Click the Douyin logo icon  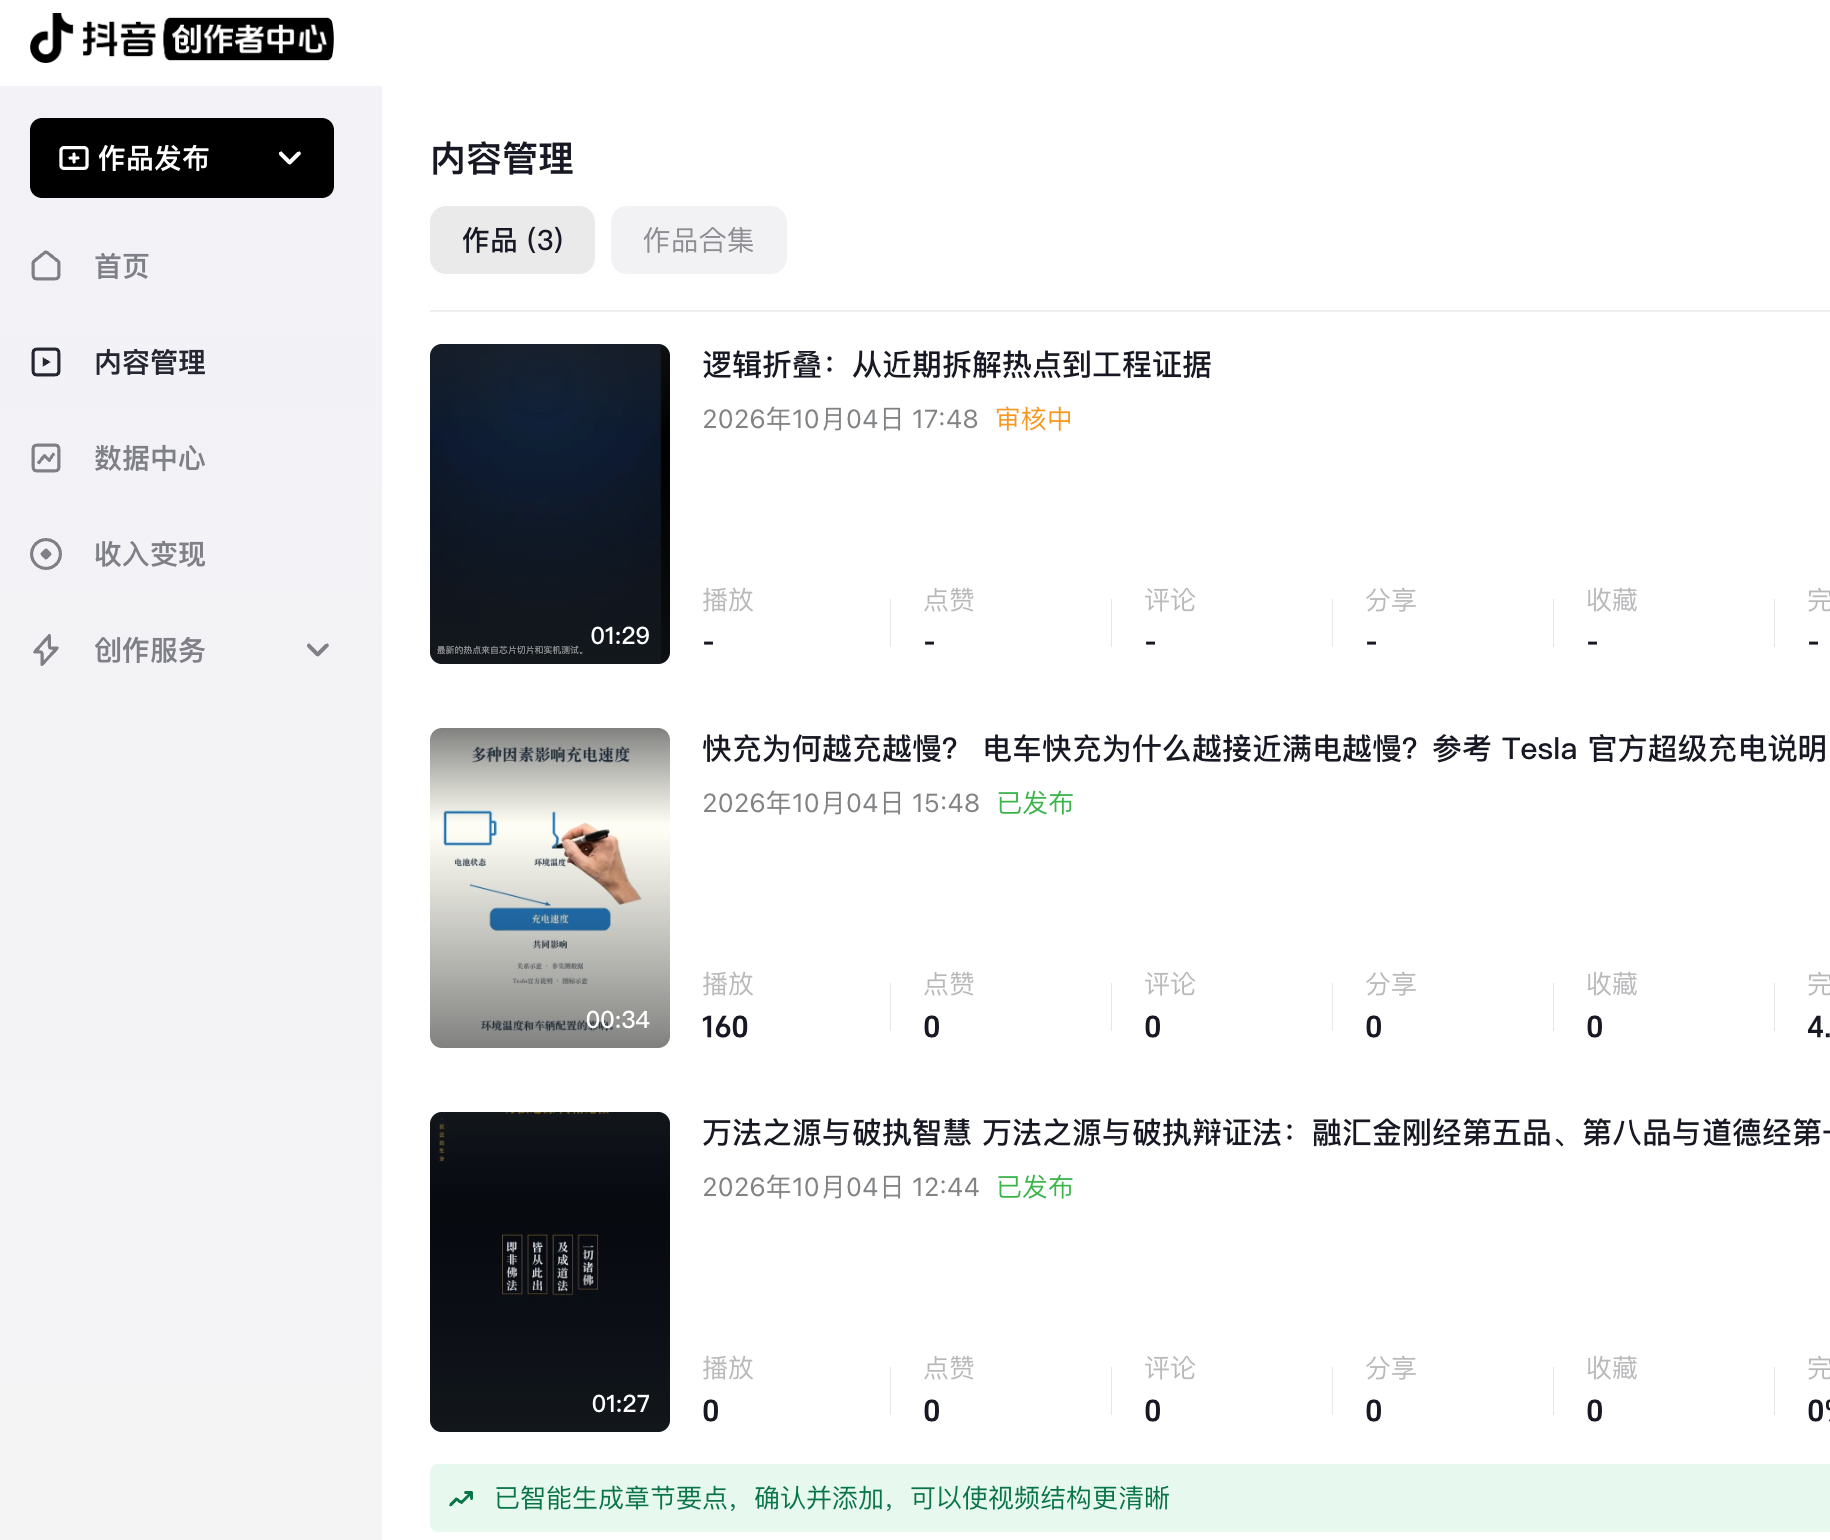point(51,38)
